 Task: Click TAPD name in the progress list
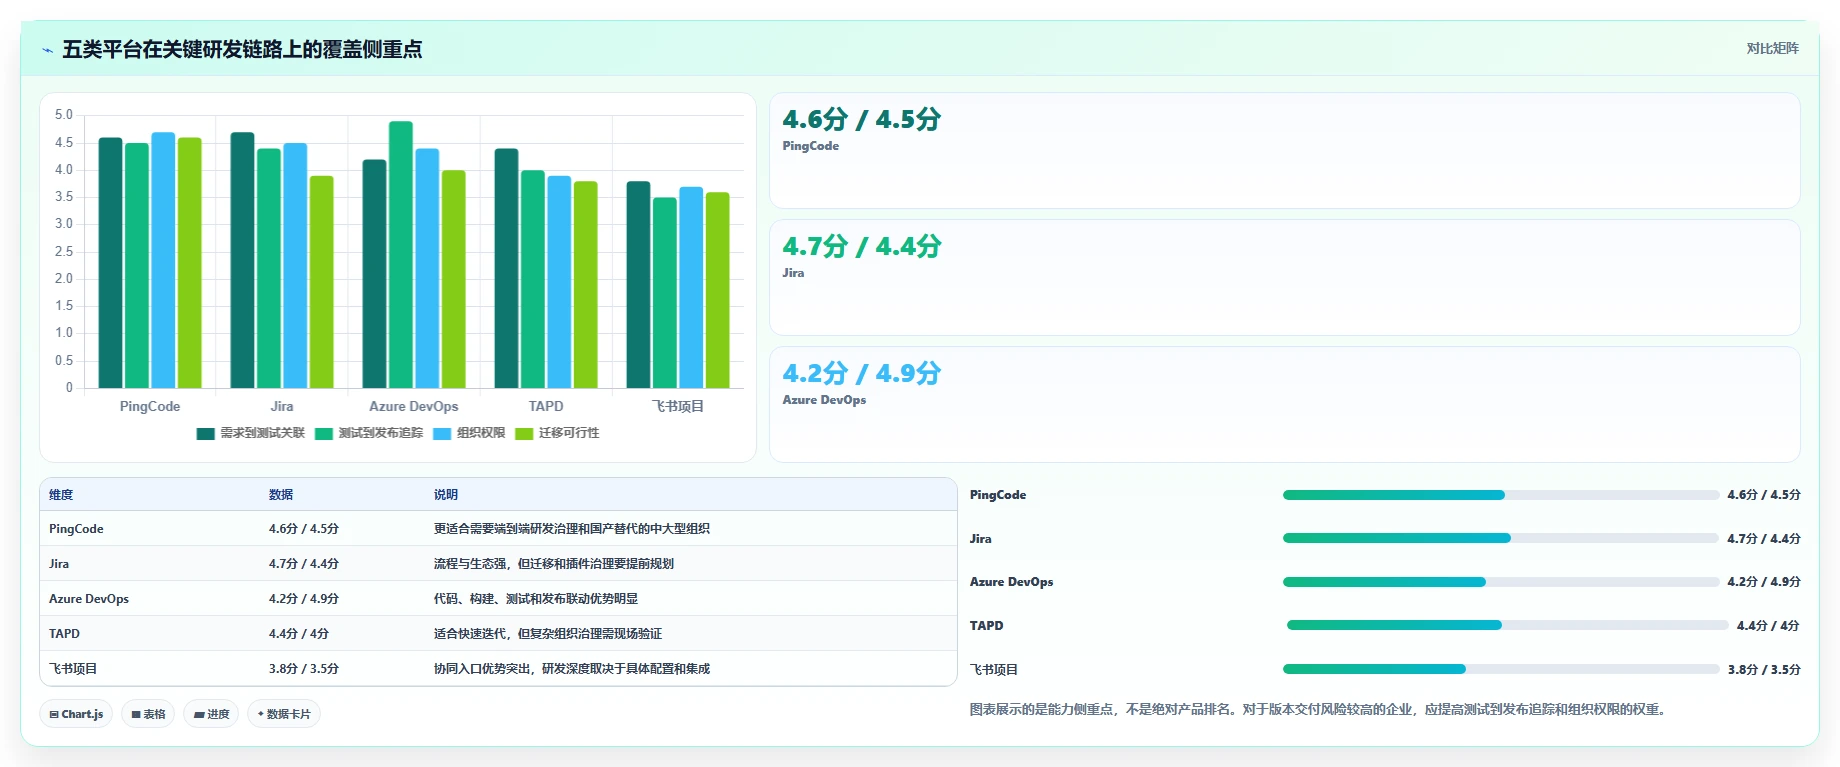(987, 626)
